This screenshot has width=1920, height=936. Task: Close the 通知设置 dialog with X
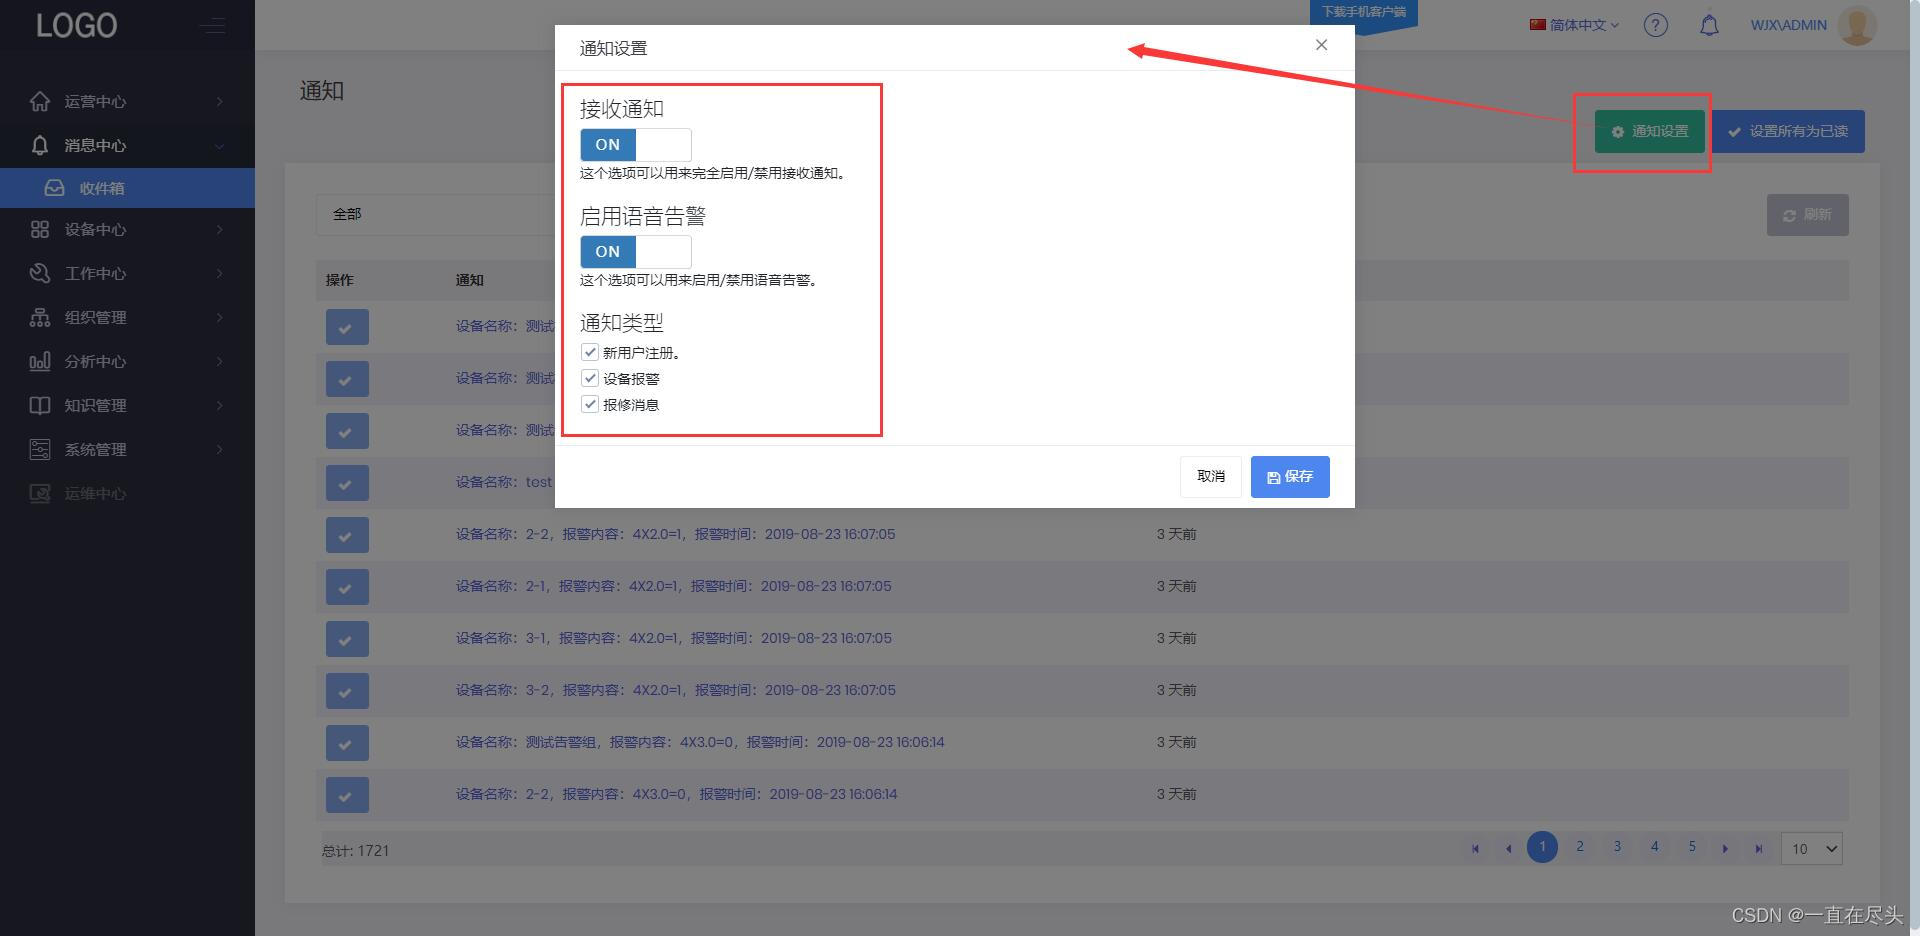(1321, 45)
